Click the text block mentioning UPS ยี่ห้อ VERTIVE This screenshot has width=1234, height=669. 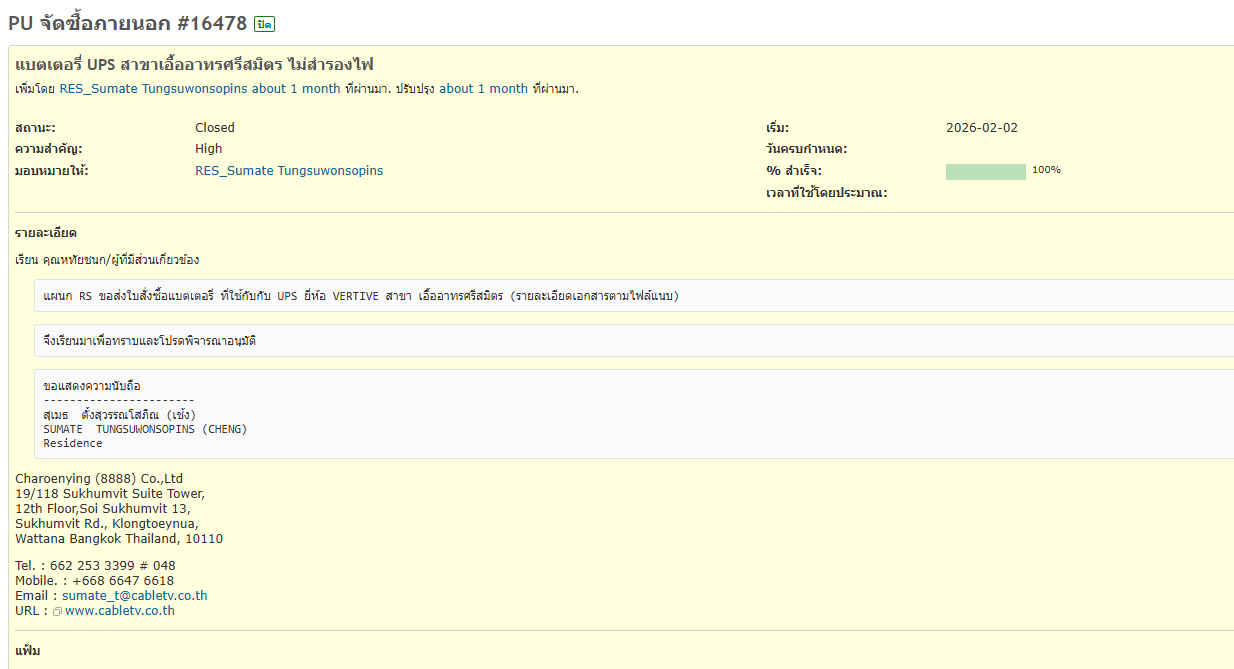[361, 297]
